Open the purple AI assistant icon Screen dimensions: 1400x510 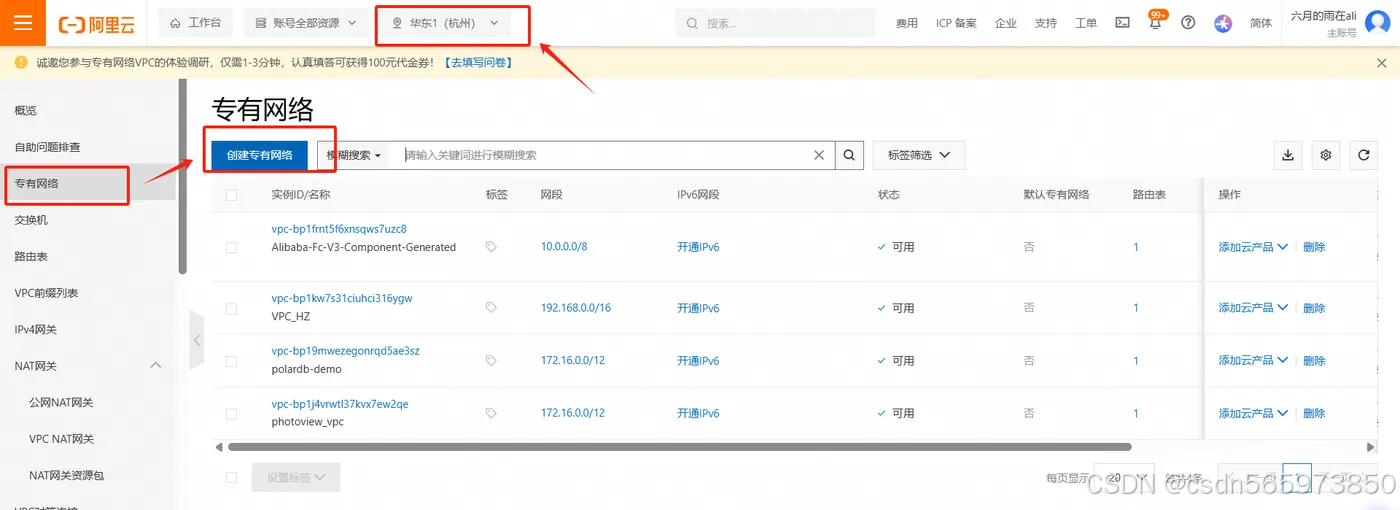(1223, 23)
